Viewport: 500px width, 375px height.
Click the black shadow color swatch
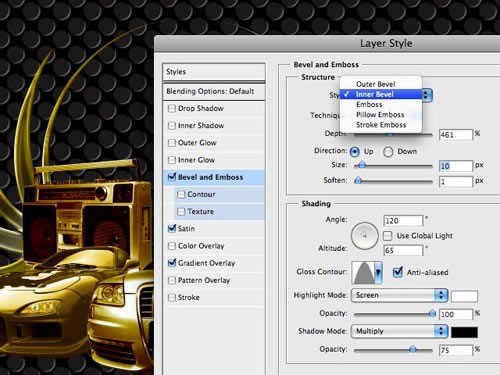coord(464,332)
